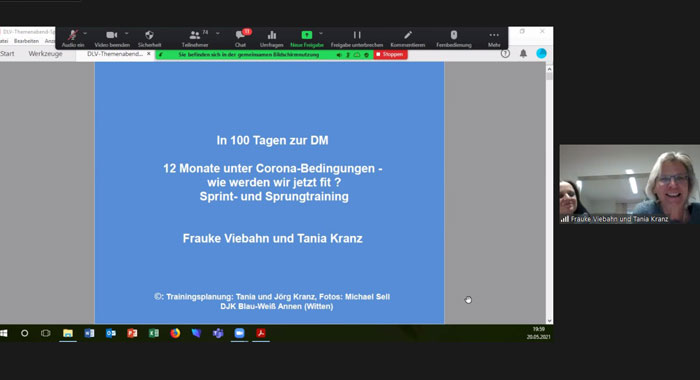
Task: Expand the video options arrow
Action: 126,33
